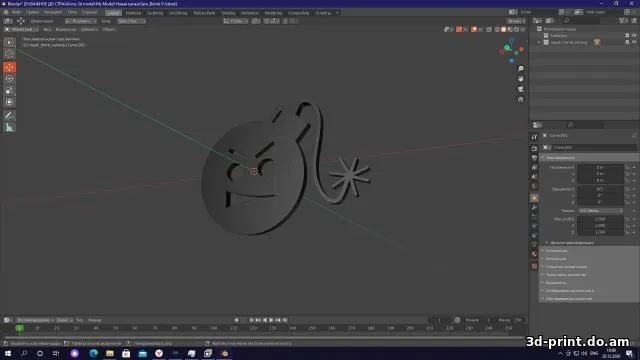Open the Output properties tab
The image size is (640, 360).
(534, 158)
